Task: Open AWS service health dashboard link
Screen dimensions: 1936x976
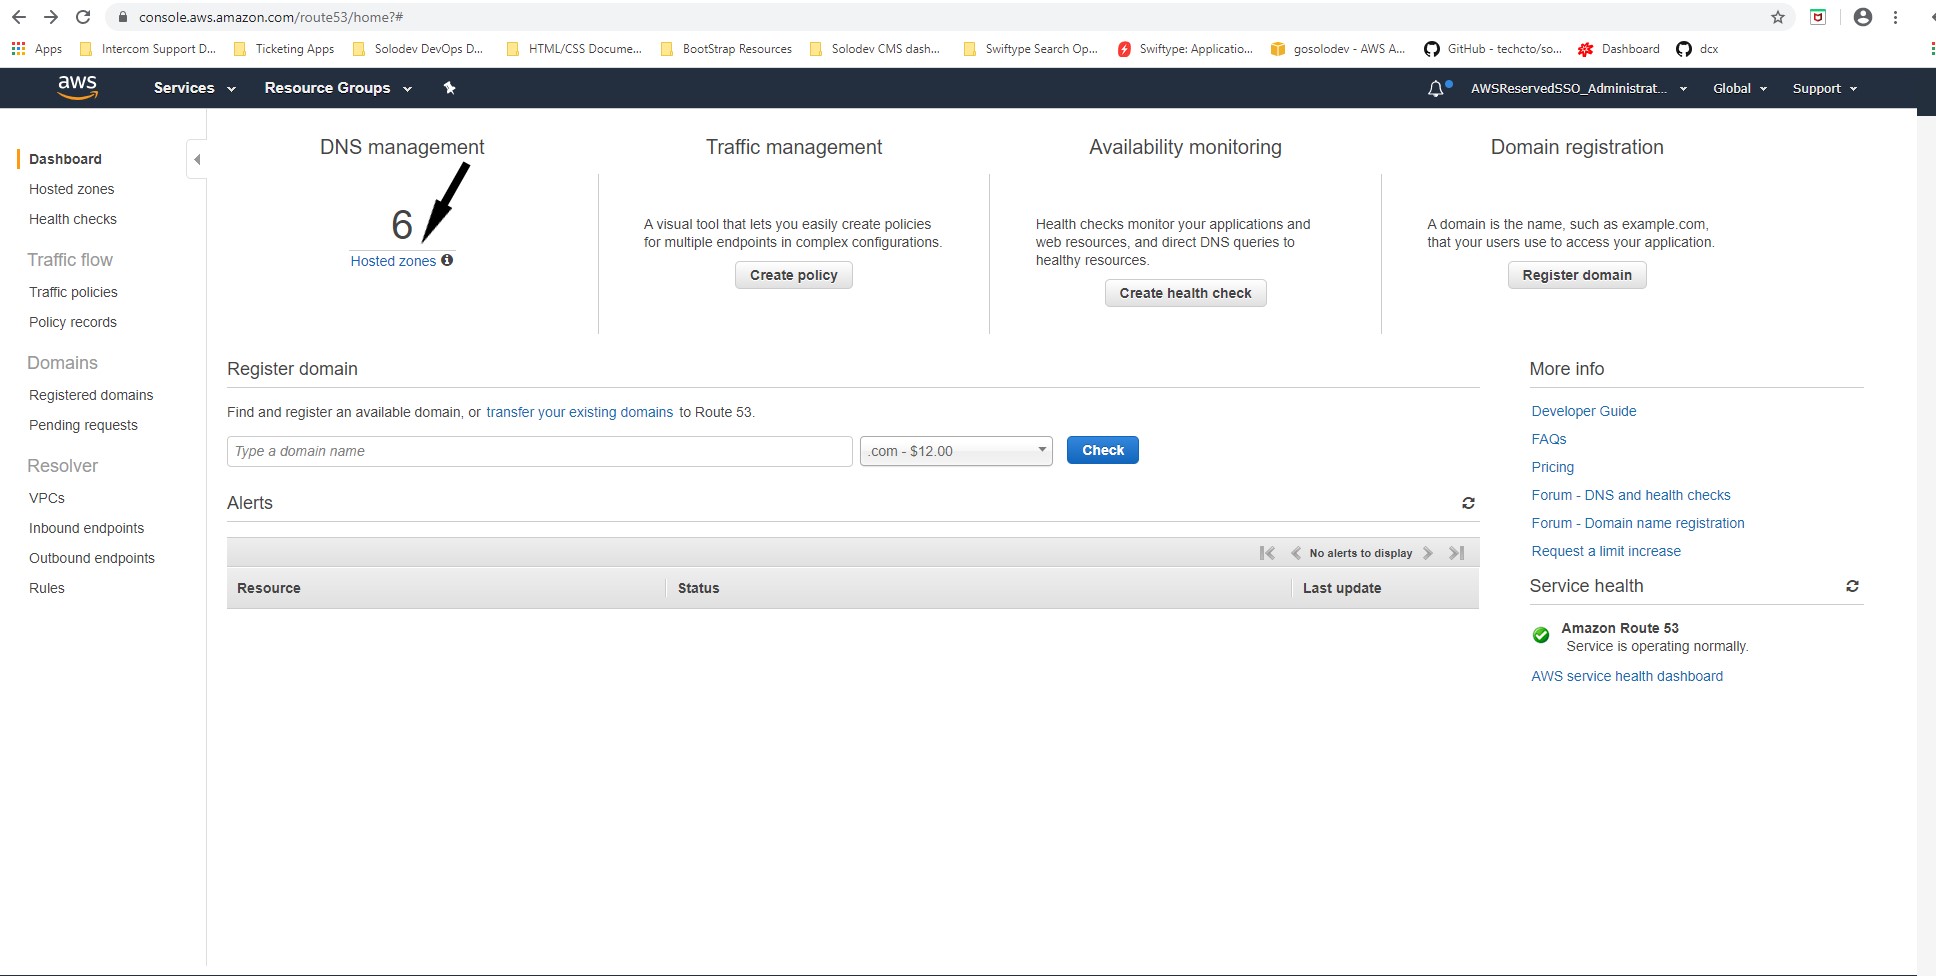Action: click(1627, 676)
